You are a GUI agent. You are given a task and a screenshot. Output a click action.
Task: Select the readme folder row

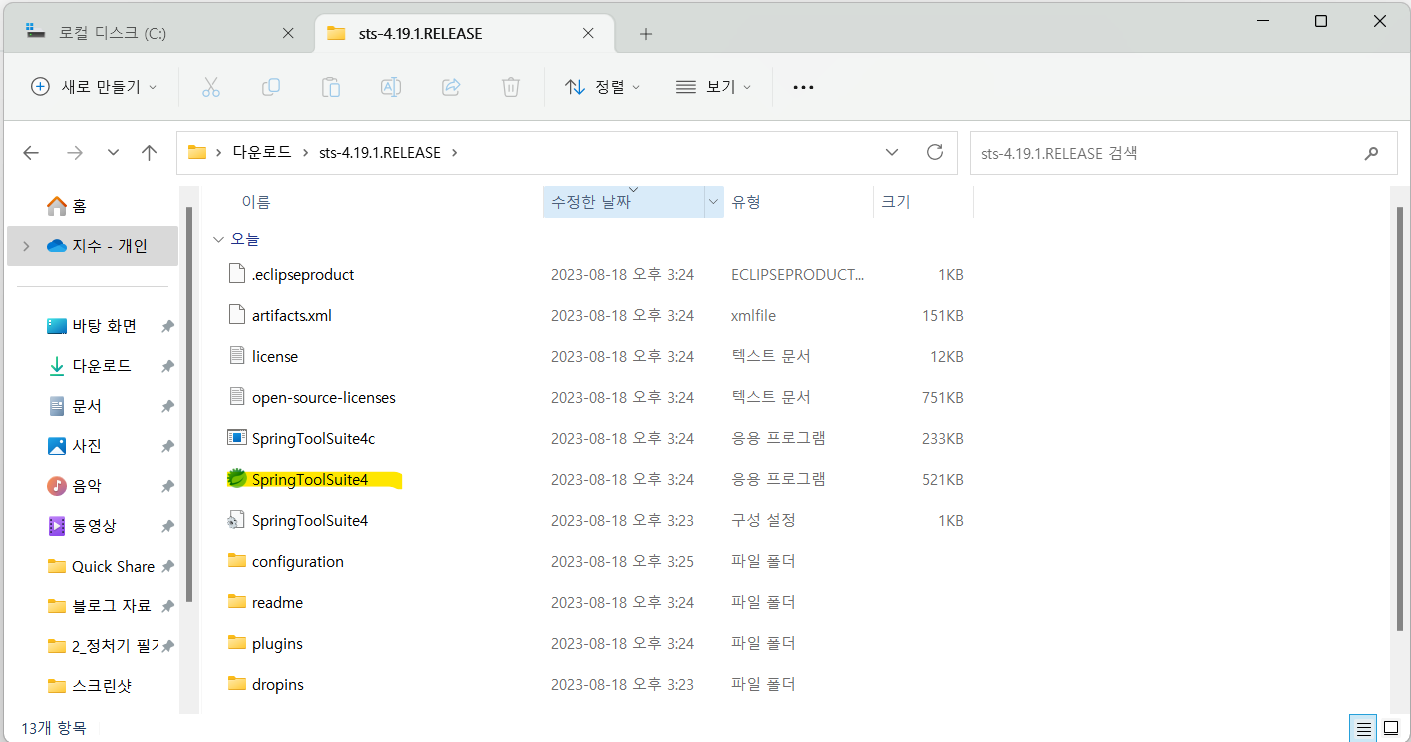pyautogui.click(x=596, y=602)
